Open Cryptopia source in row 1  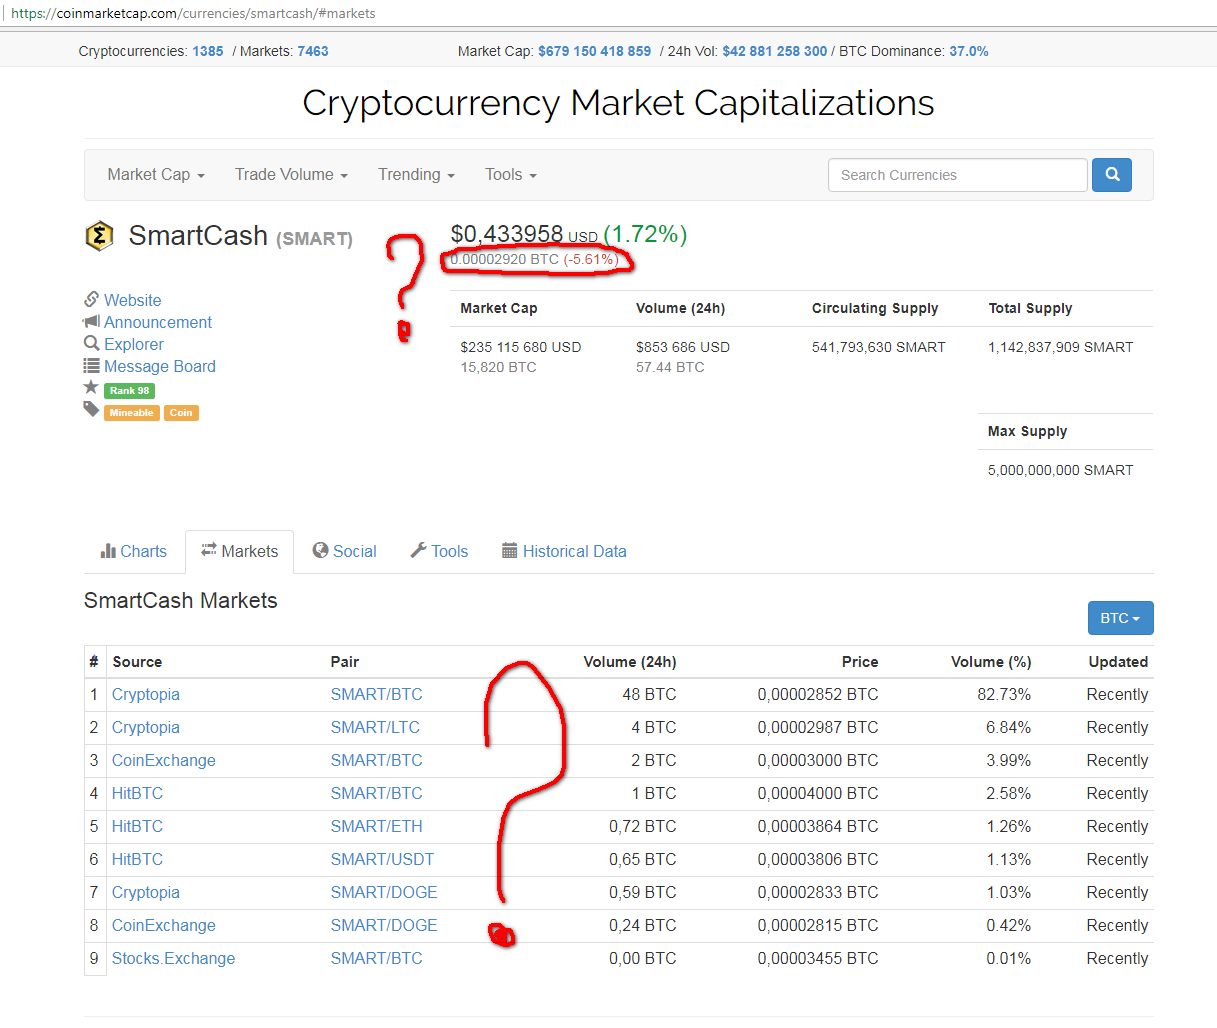(x=146, y=694)
